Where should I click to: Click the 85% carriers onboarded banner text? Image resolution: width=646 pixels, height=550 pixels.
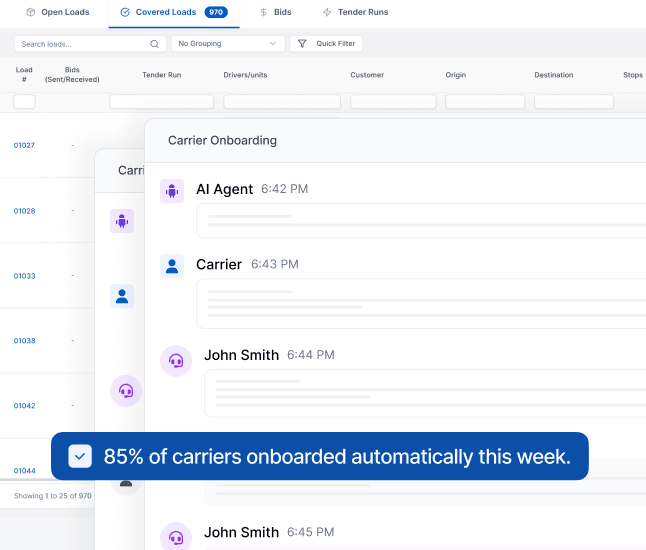point(337,456)
